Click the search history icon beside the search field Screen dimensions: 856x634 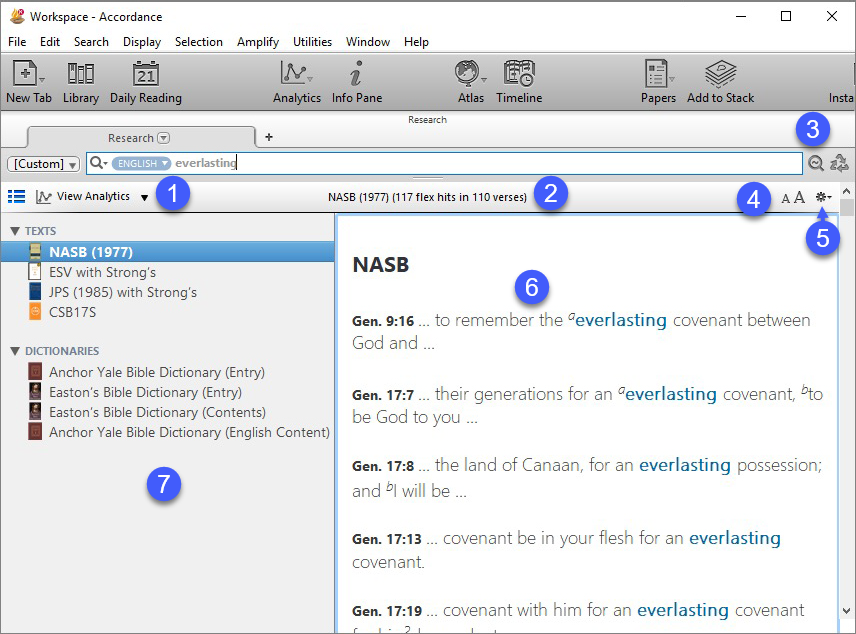pyautogui.click(x=816, y=163)
